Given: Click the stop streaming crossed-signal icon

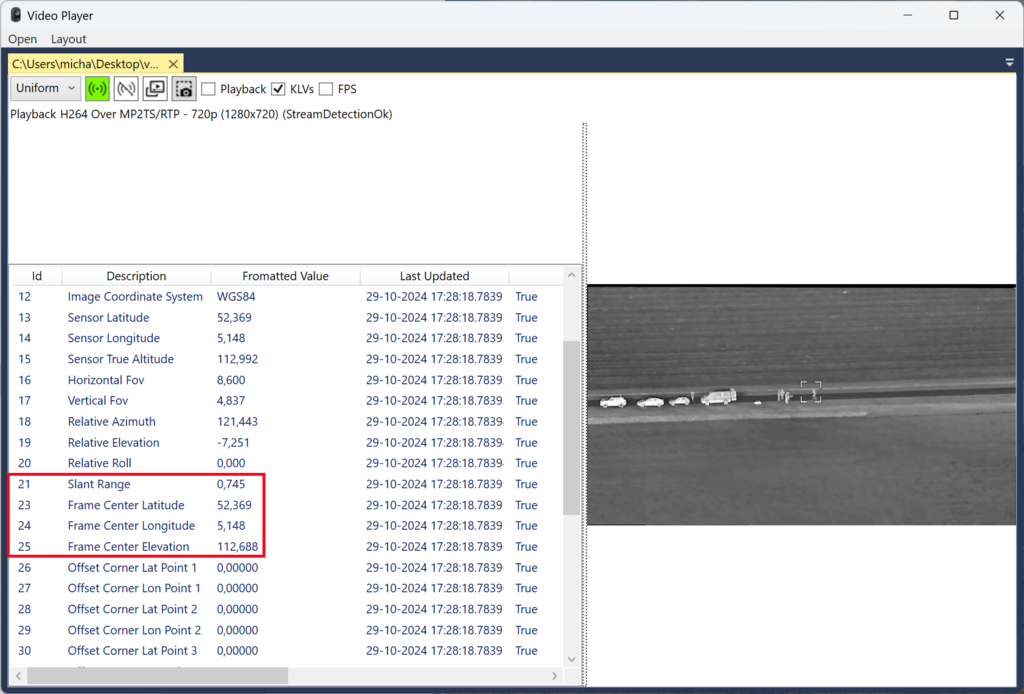Looking at the screenshot, I should click(126, 89).
